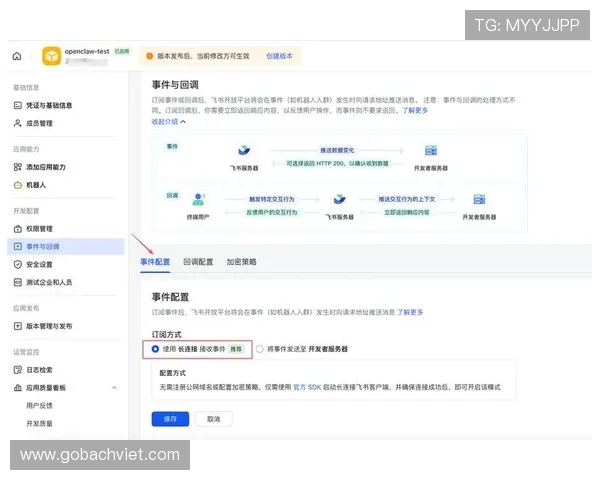600x480 pixels.
Task: Collapse the 应用质量看板 sidebar group
Action: (x=114, y=388)
